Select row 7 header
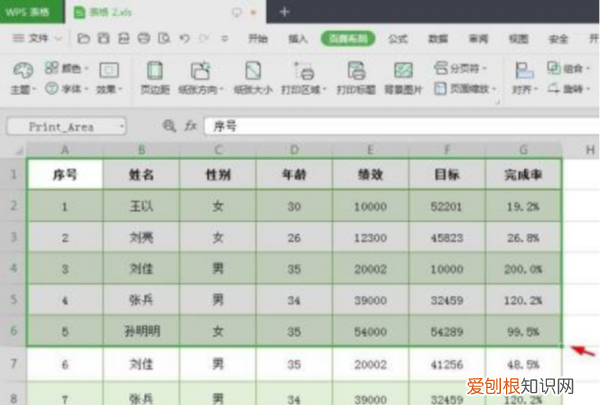The width and height of the screenshot is (600, 405). tap(13, 363)
